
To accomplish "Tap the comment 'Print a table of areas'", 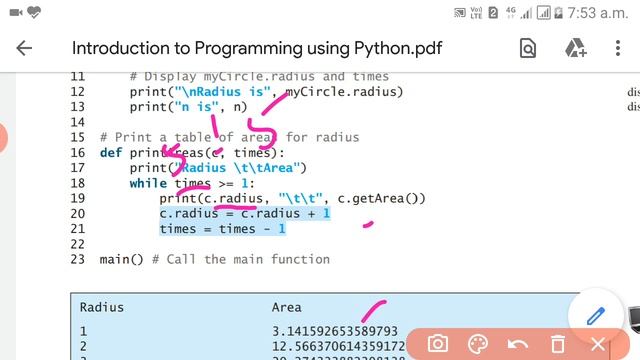I will click(229, 138).
